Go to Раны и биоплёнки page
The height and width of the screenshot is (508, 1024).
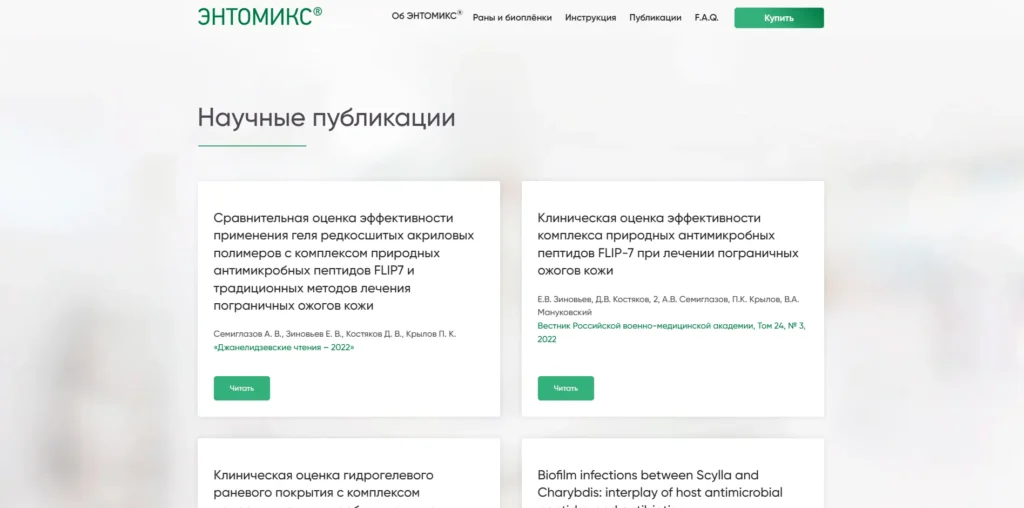(x=512, y=18)
